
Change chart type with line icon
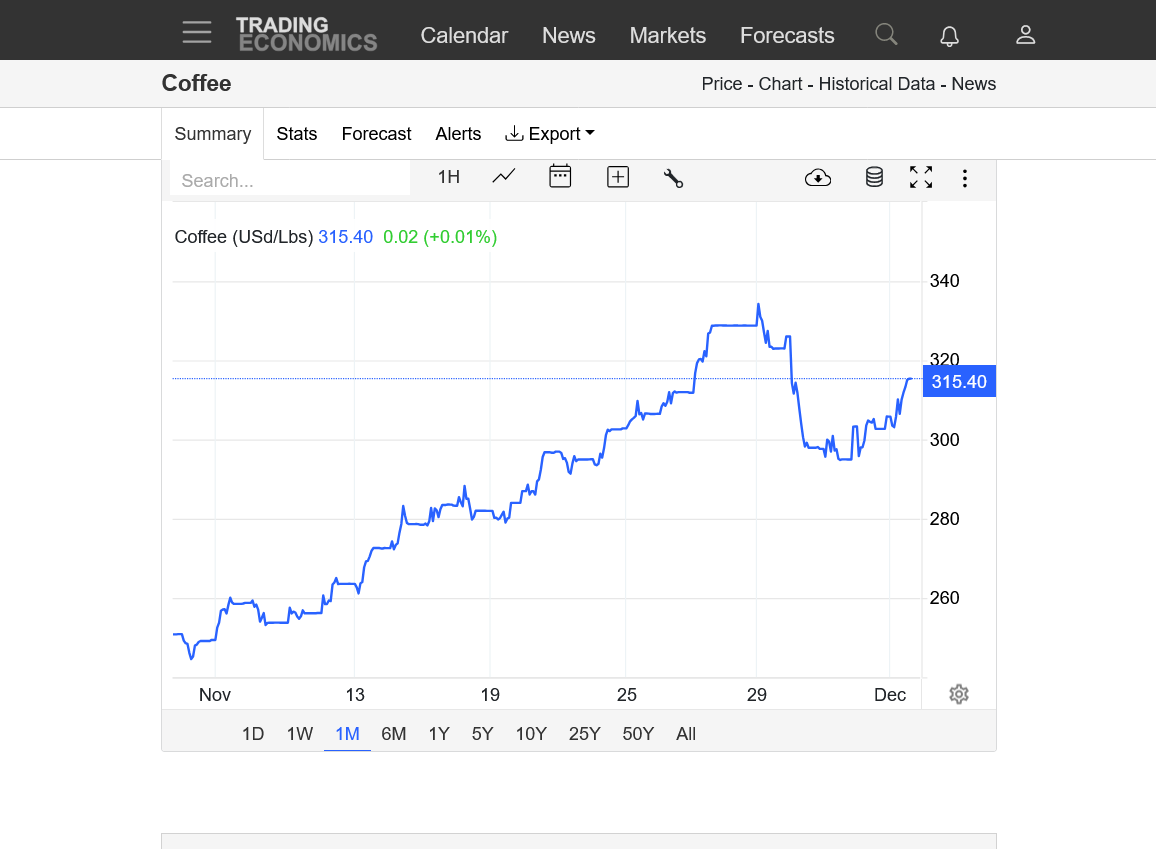[x=504, y=177]
